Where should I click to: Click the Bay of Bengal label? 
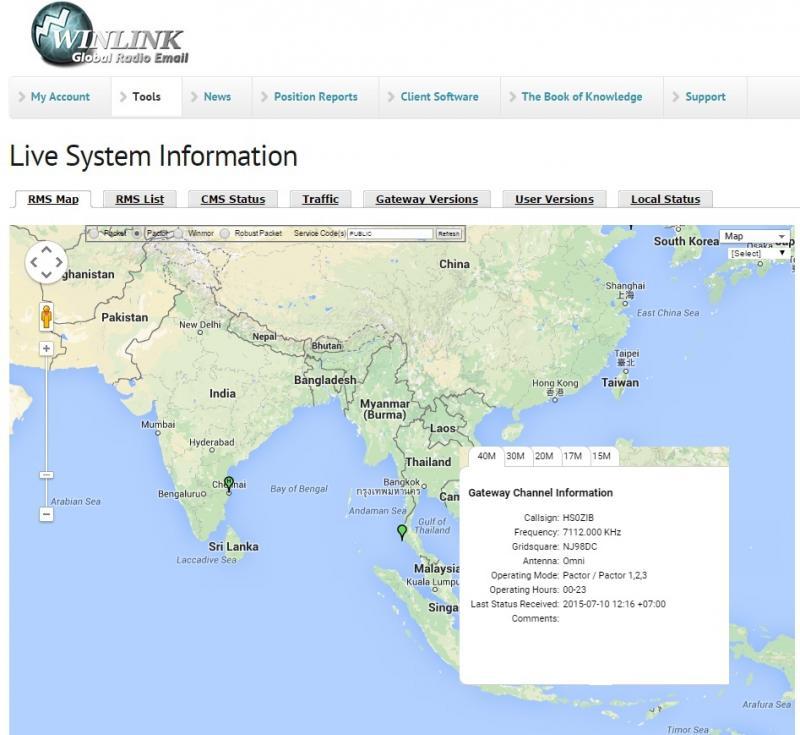pyautogui.click(x=298, y=489)
